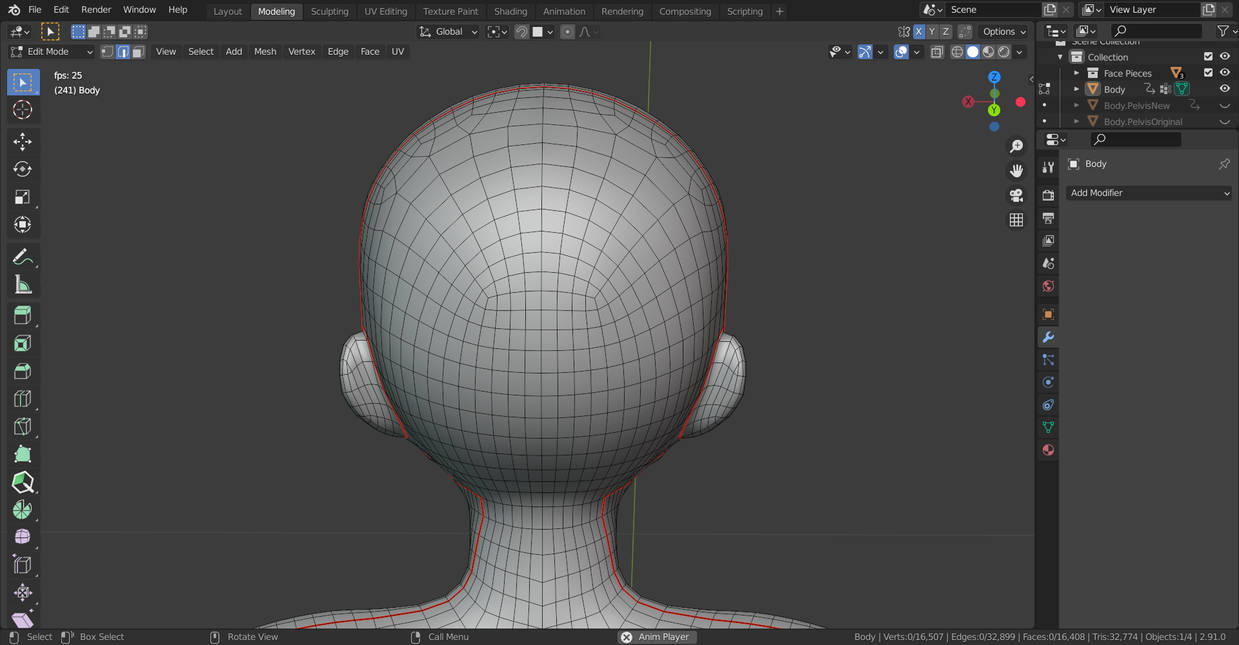Select the Move tool in the left toolbar
The height and width of the screenshot is (645, 1239).
[x=22, y=142]
